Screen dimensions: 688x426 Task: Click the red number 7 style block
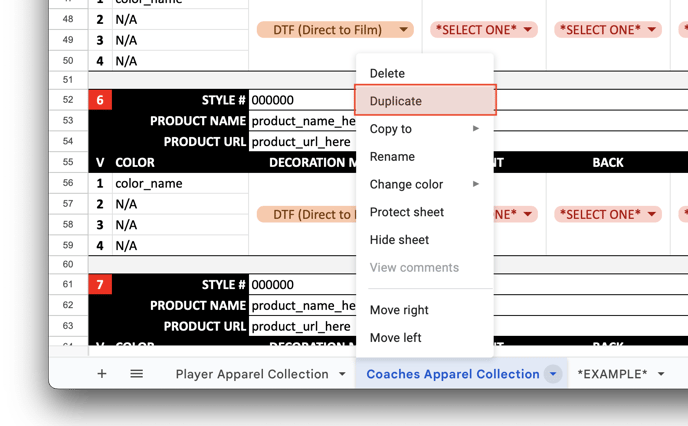pyautogui.click(x=100, y=285)
